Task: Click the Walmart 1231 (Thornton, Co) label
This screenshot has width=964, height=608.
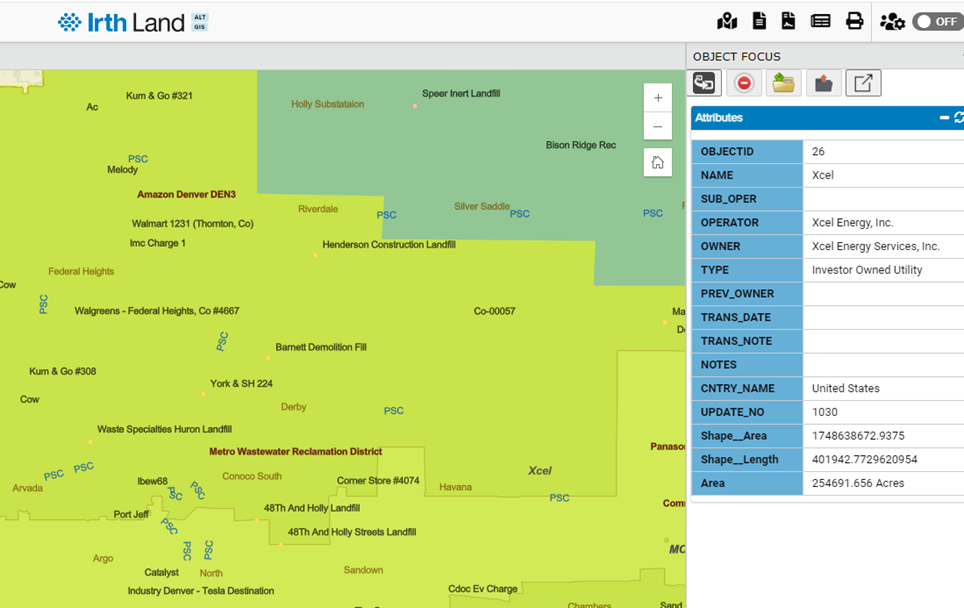Action: click(192, 224)
